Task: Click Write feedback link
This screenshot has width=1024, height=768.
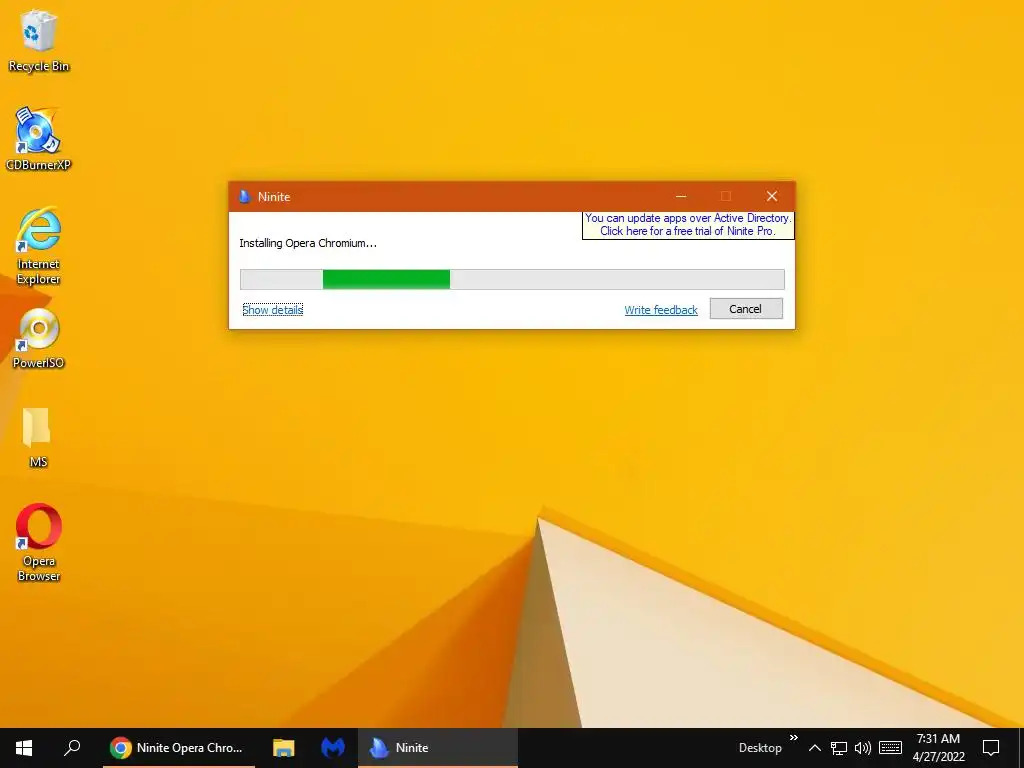Action: point(661,310)
